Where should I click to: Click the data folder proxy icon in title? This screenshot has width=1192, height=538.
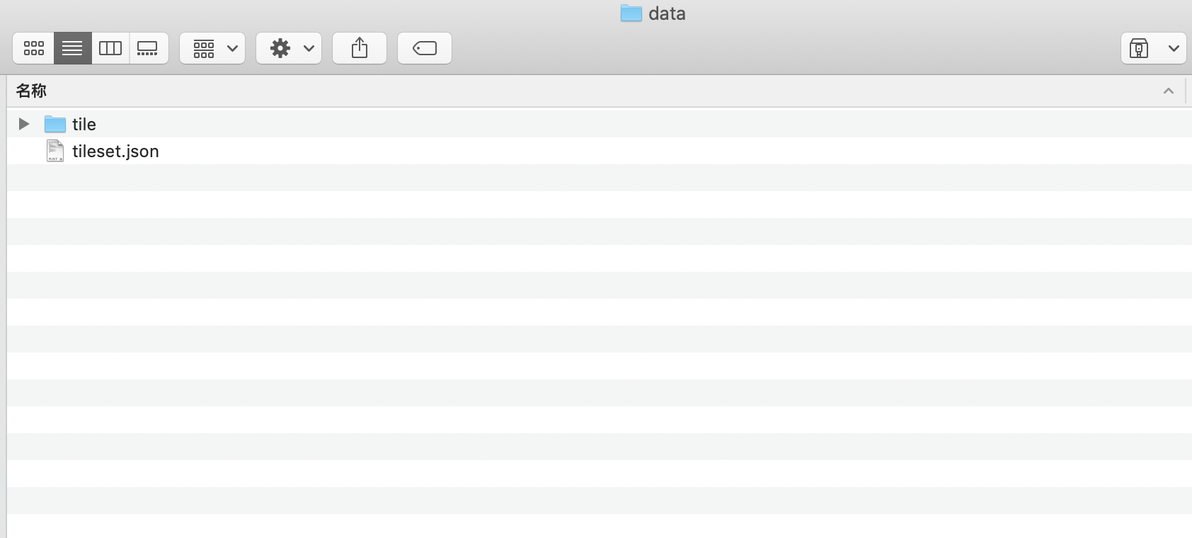tap(631, 13)
